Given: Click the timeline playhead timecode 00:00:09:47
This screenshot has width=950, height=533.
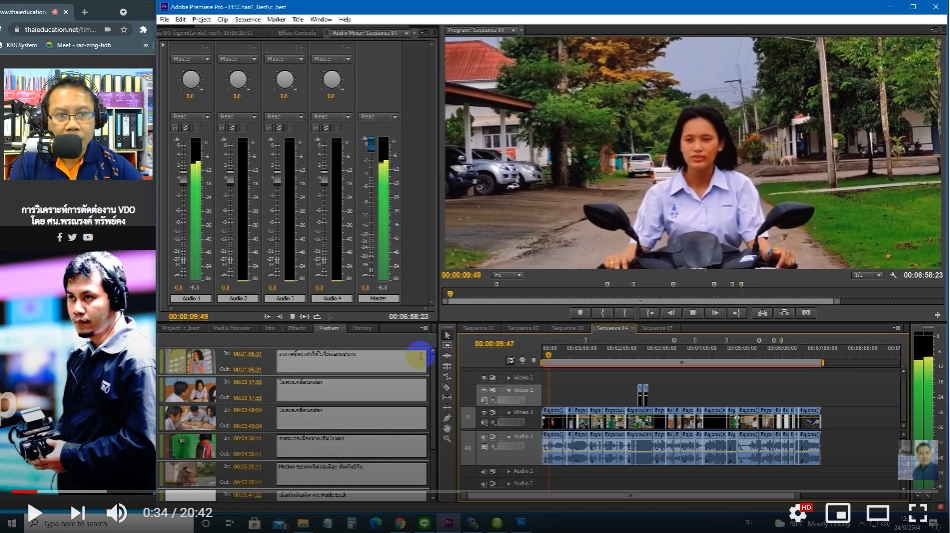Looking at the screenshot, I should point(494,343).
